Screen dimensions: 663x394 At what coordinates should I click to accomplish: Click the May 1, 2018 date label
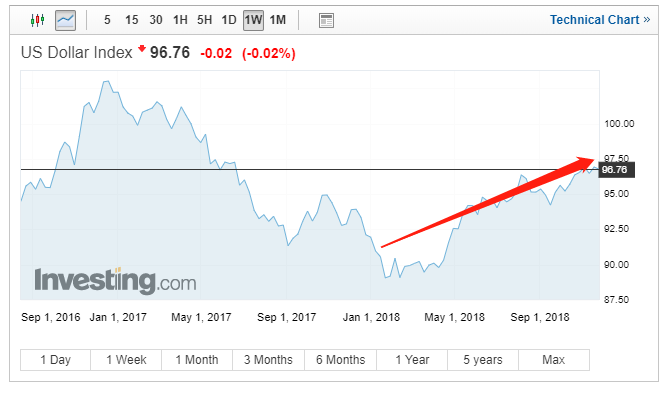pos(455,317)
